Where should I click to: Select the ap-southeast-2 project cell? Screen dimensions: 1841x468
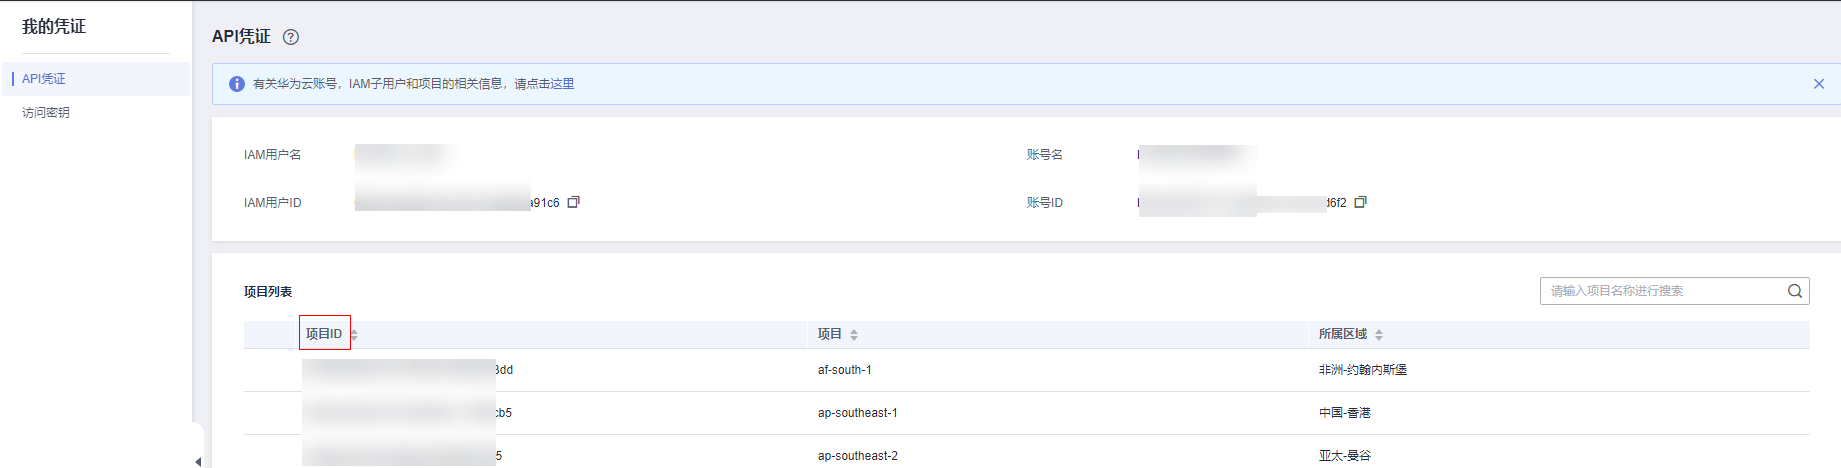tap(858, 456)
